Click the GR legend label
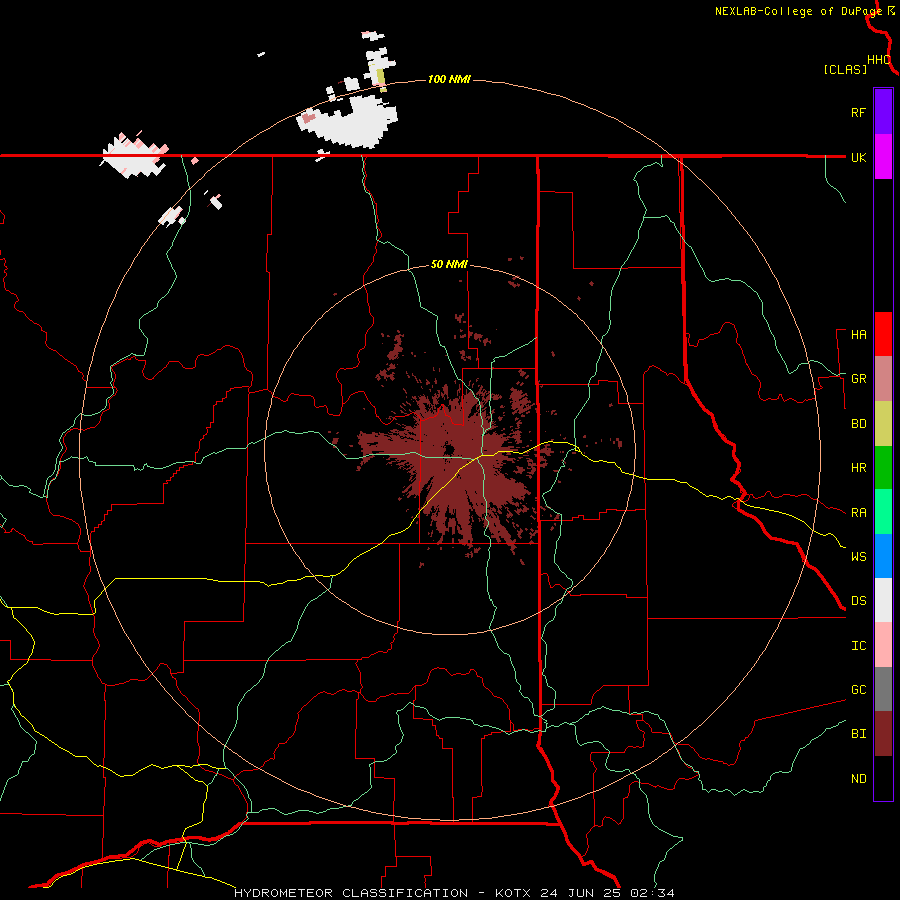This screenshot has width=900, height=900. (859, 379)
